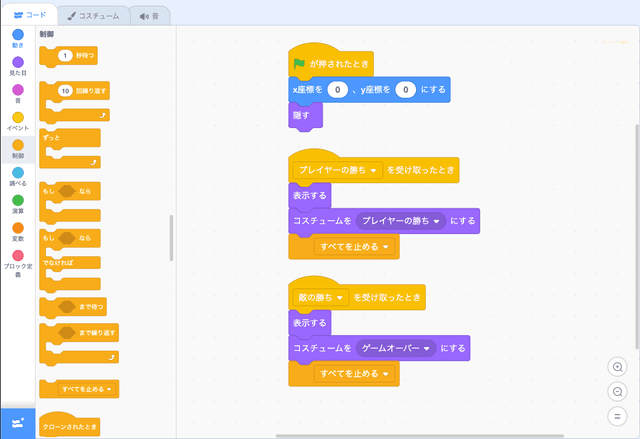Click the zoom out magnifier icon

[x=617, y=392]
